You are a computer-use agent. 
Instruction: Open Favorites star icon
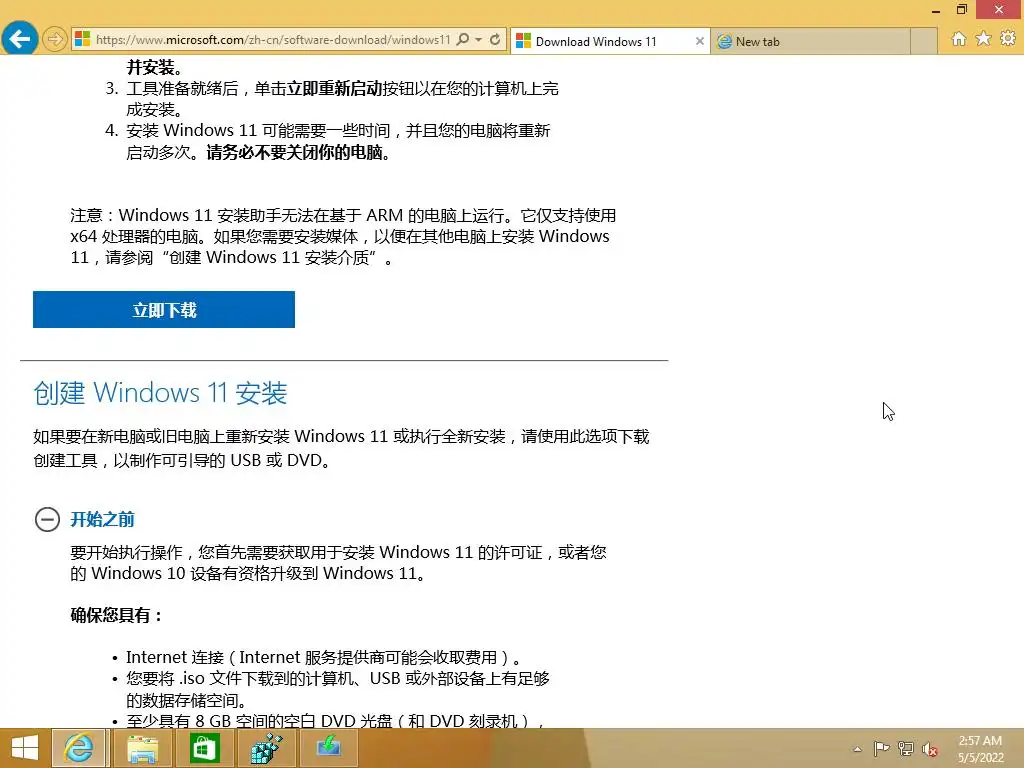click(983, 39)
